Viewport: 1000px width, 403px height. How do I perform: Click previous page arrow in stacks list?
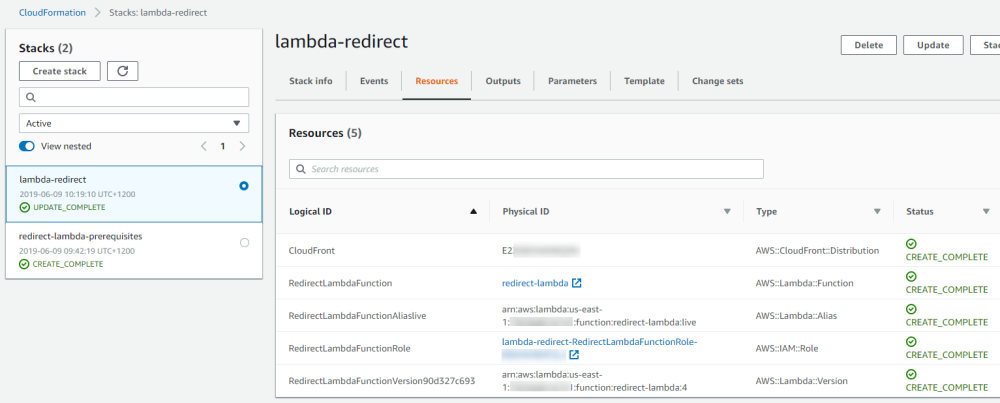click(x=204, y=146)
